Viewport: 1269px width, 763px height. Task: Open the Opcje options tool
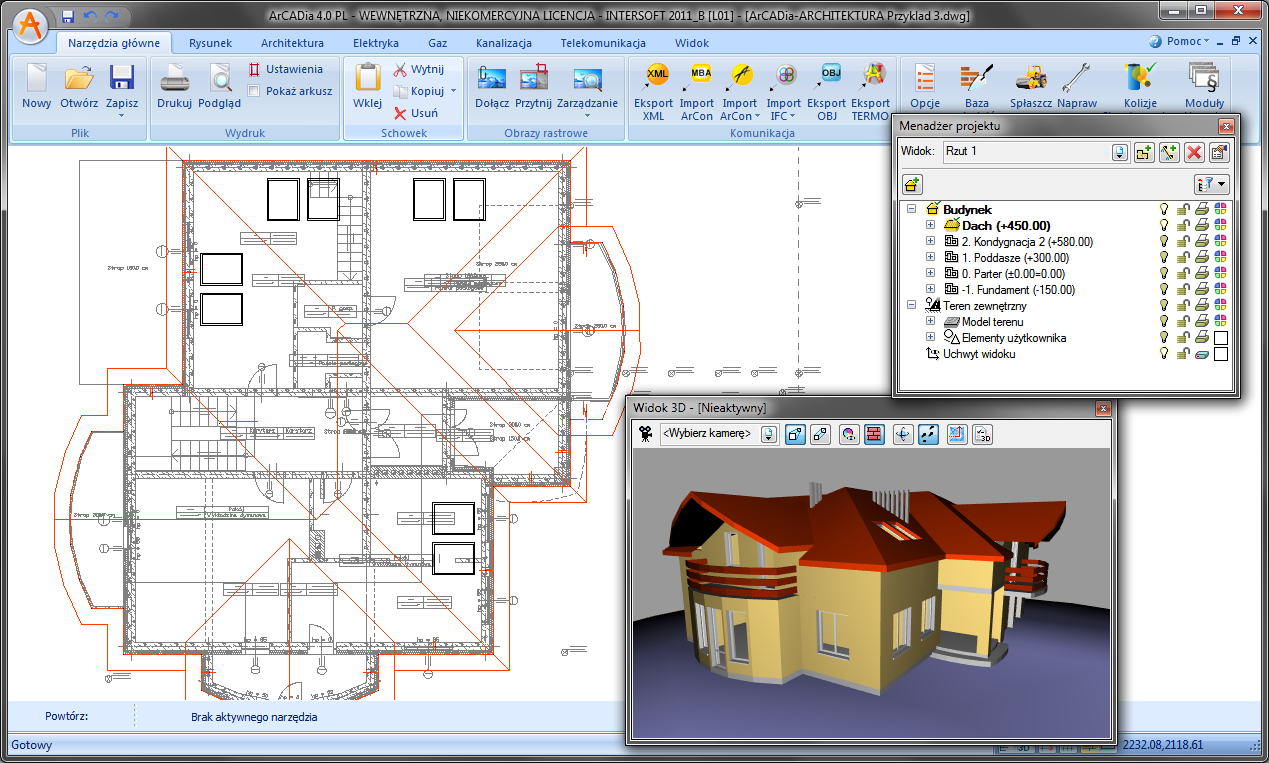click(925, 87)
